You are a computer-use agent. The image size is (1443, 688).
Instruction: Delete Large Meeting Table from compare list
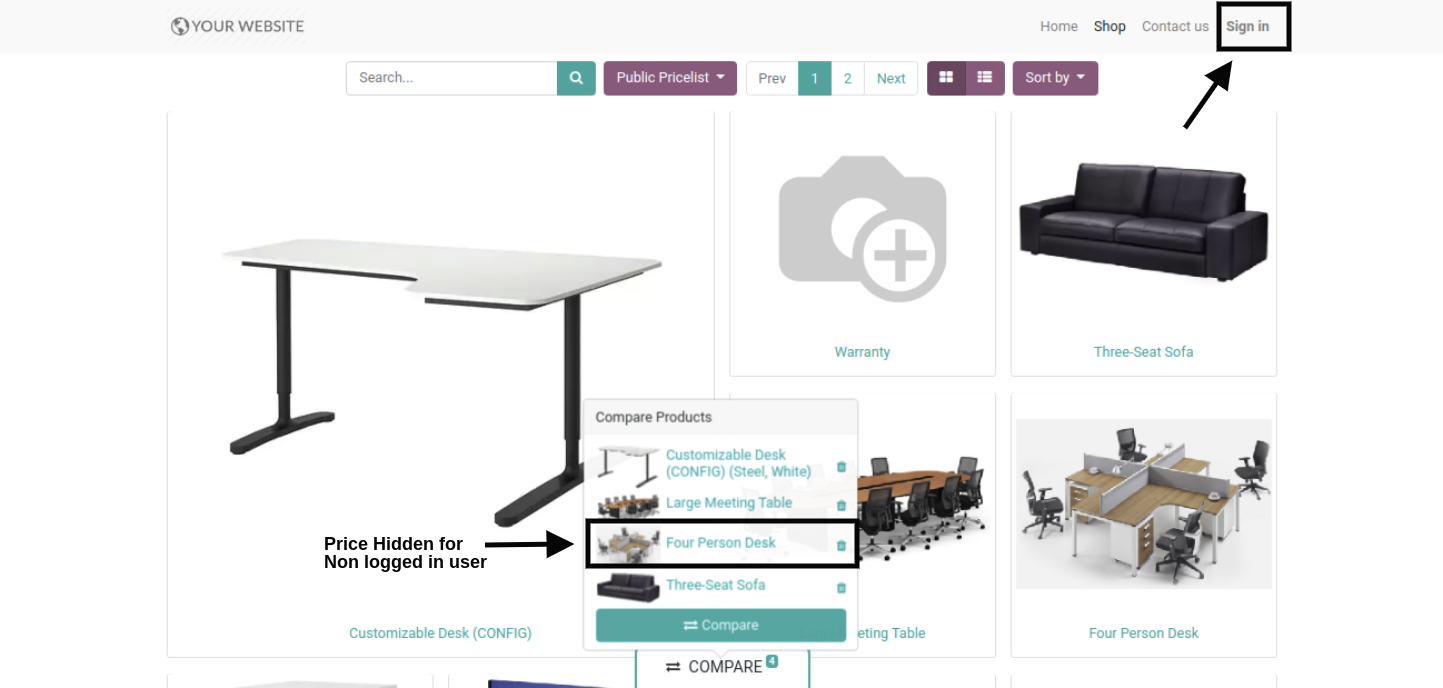[x=841, y=506]
